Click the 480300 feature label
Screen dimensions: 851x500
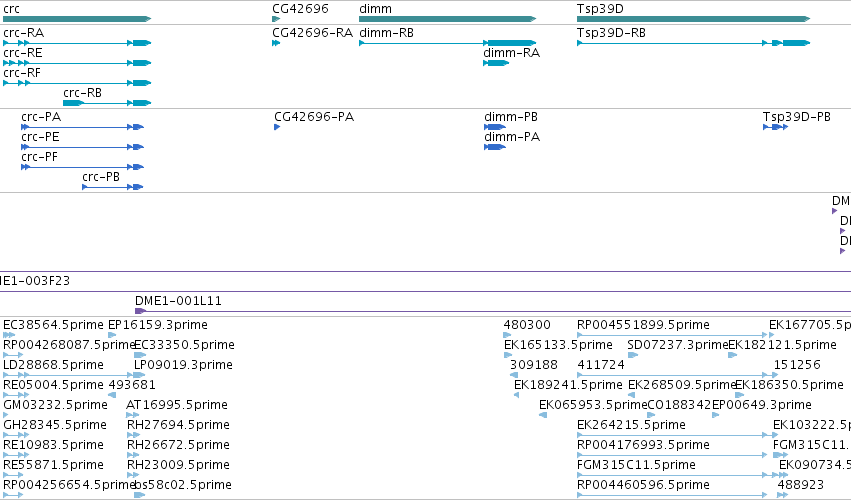coord(527,325)
